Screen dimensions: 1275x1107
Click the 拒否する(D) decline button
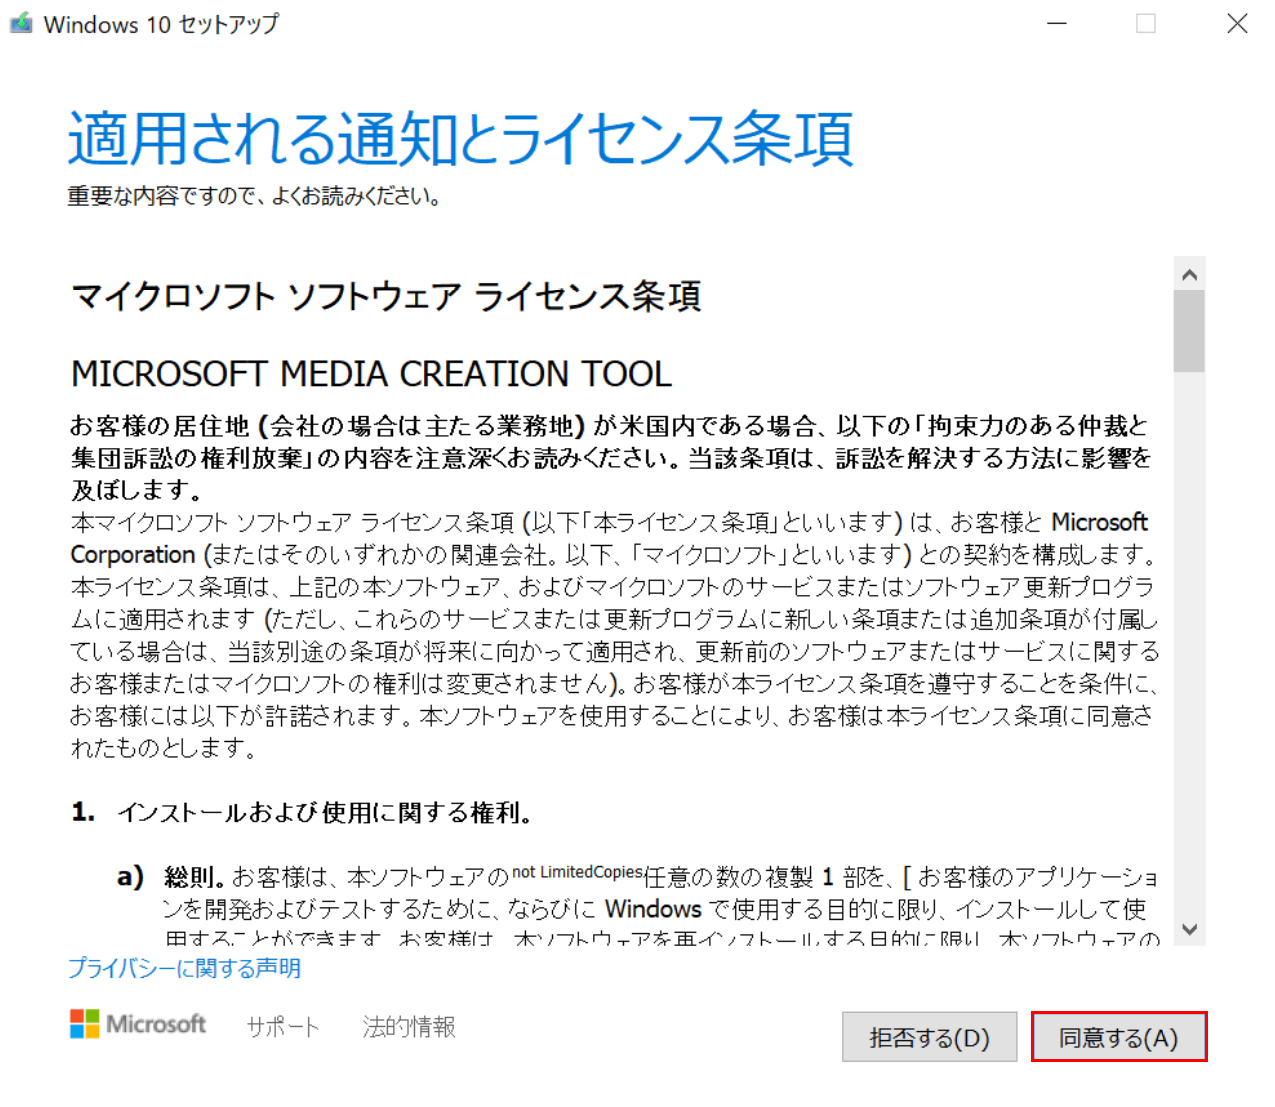(929, 1037)
